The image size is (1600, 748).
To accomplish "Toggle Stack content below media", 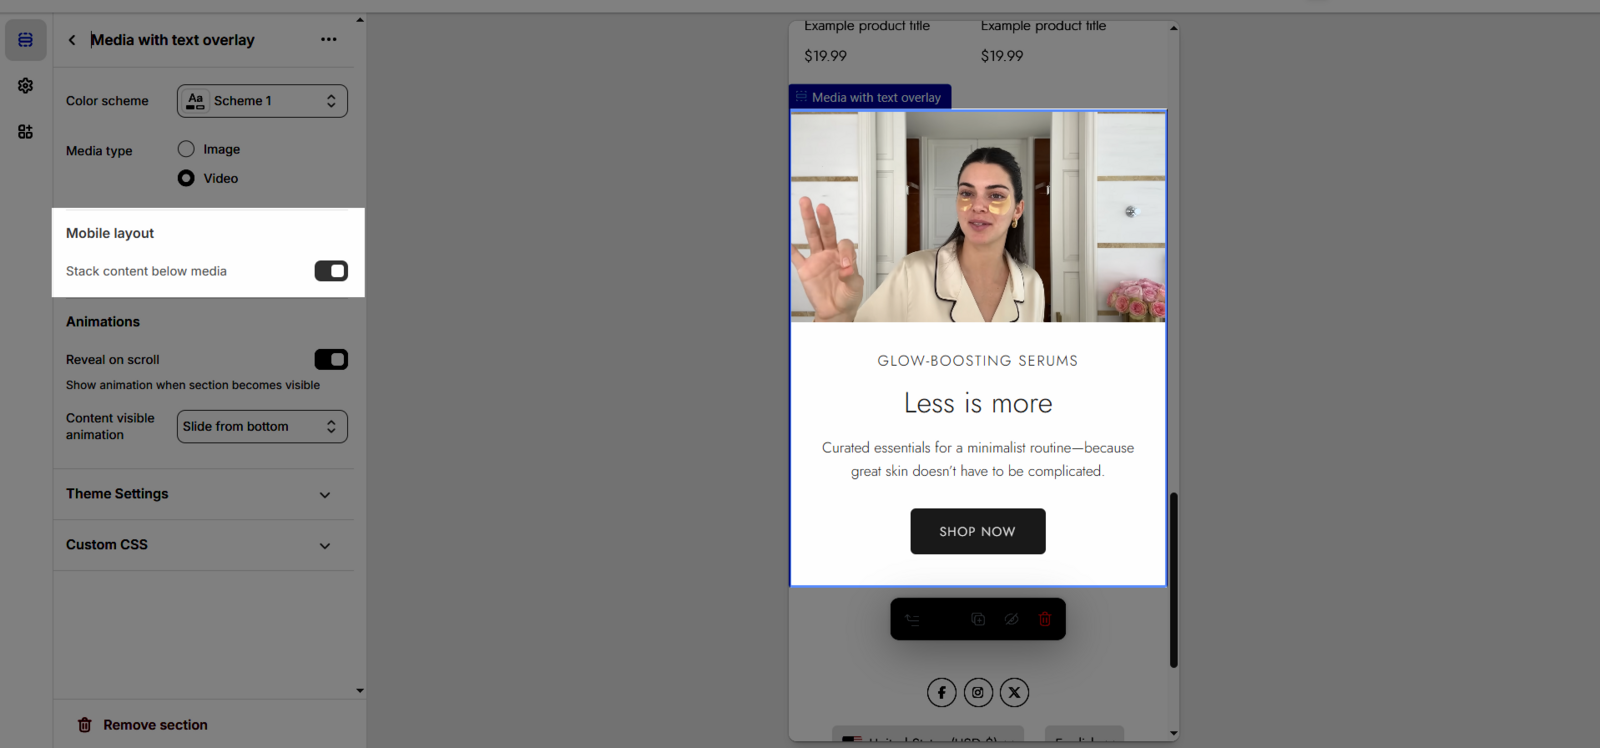I will (x=331, y=271).
